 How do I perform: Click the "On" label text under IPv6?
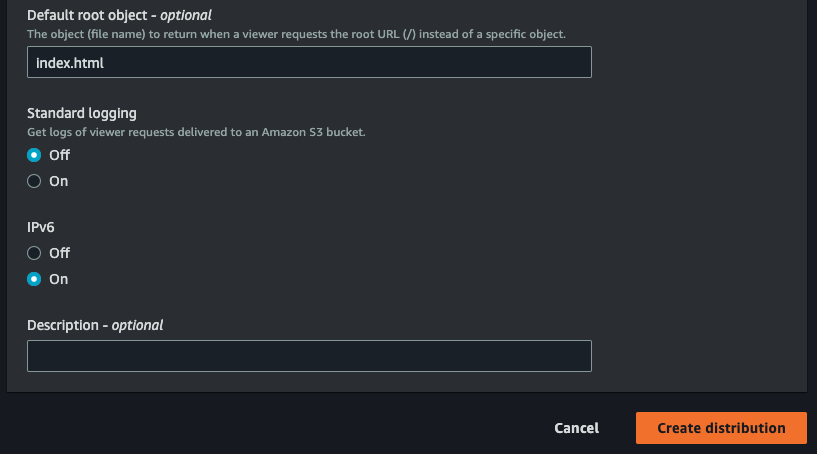tap(58, 279)
